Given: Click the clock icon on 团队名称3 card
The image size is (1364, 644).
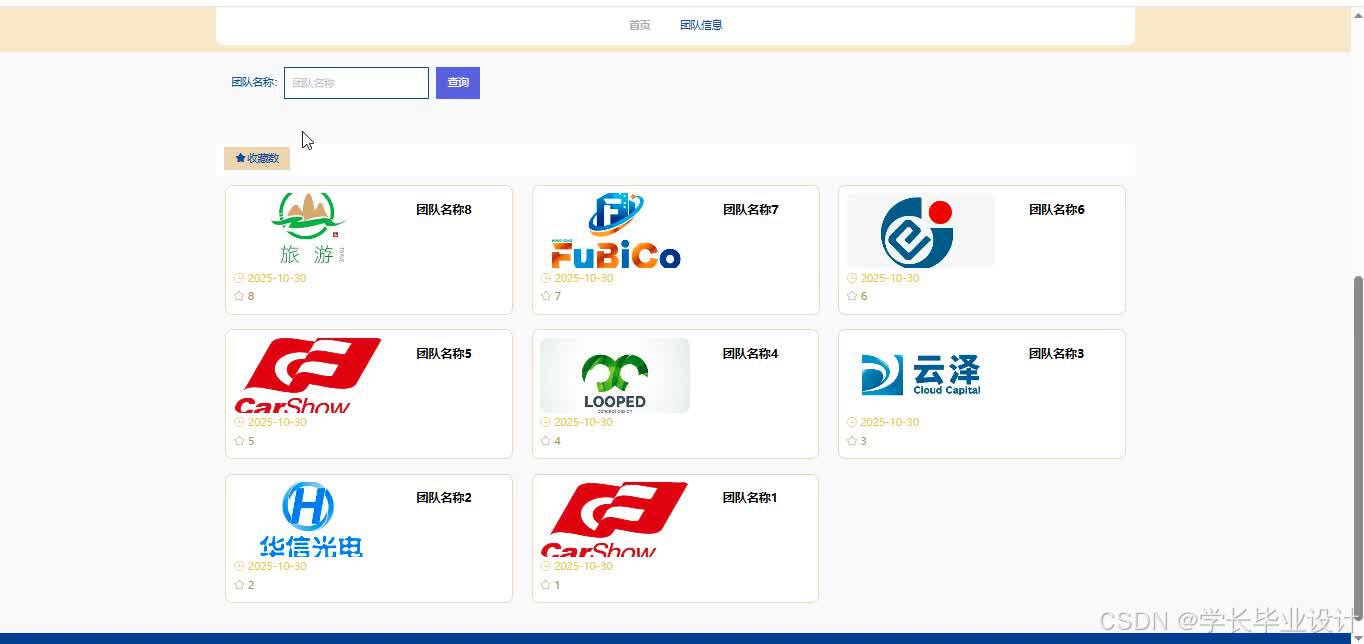Looking at the screenshot, I should (x=852, y=422).
